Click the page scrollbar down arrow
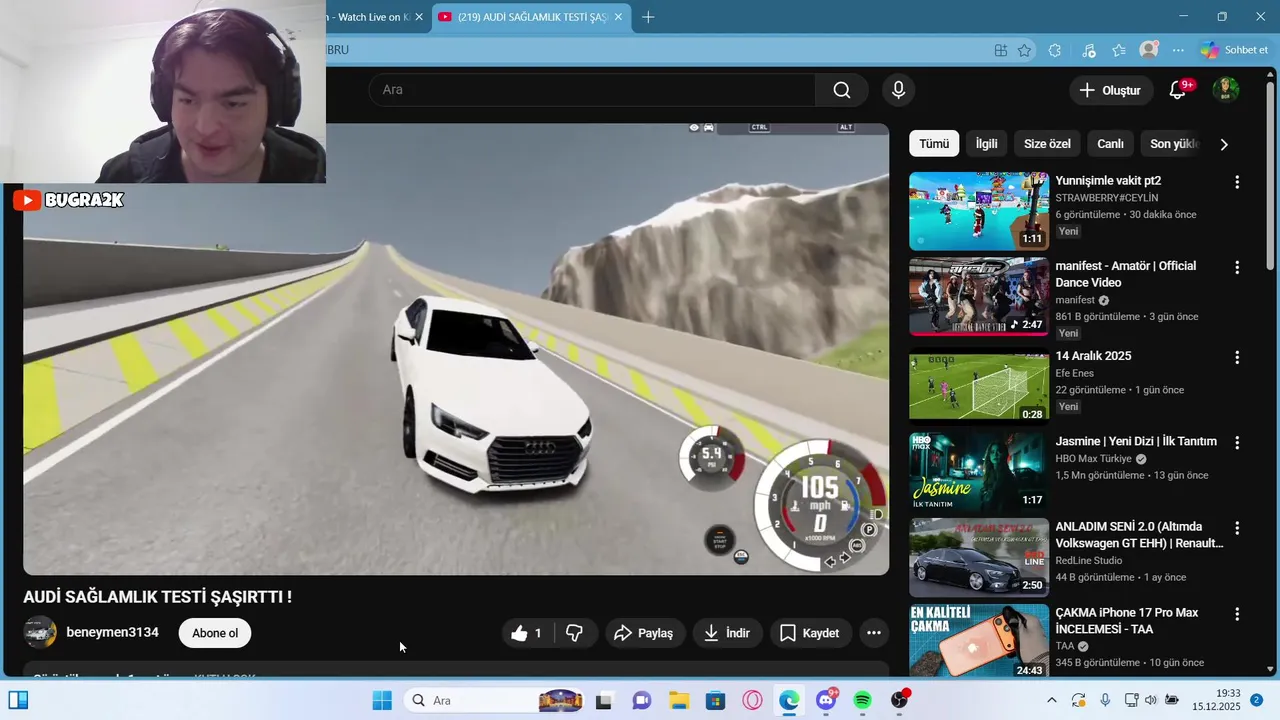This screenshot has height=720, width=1280. 1271,669
